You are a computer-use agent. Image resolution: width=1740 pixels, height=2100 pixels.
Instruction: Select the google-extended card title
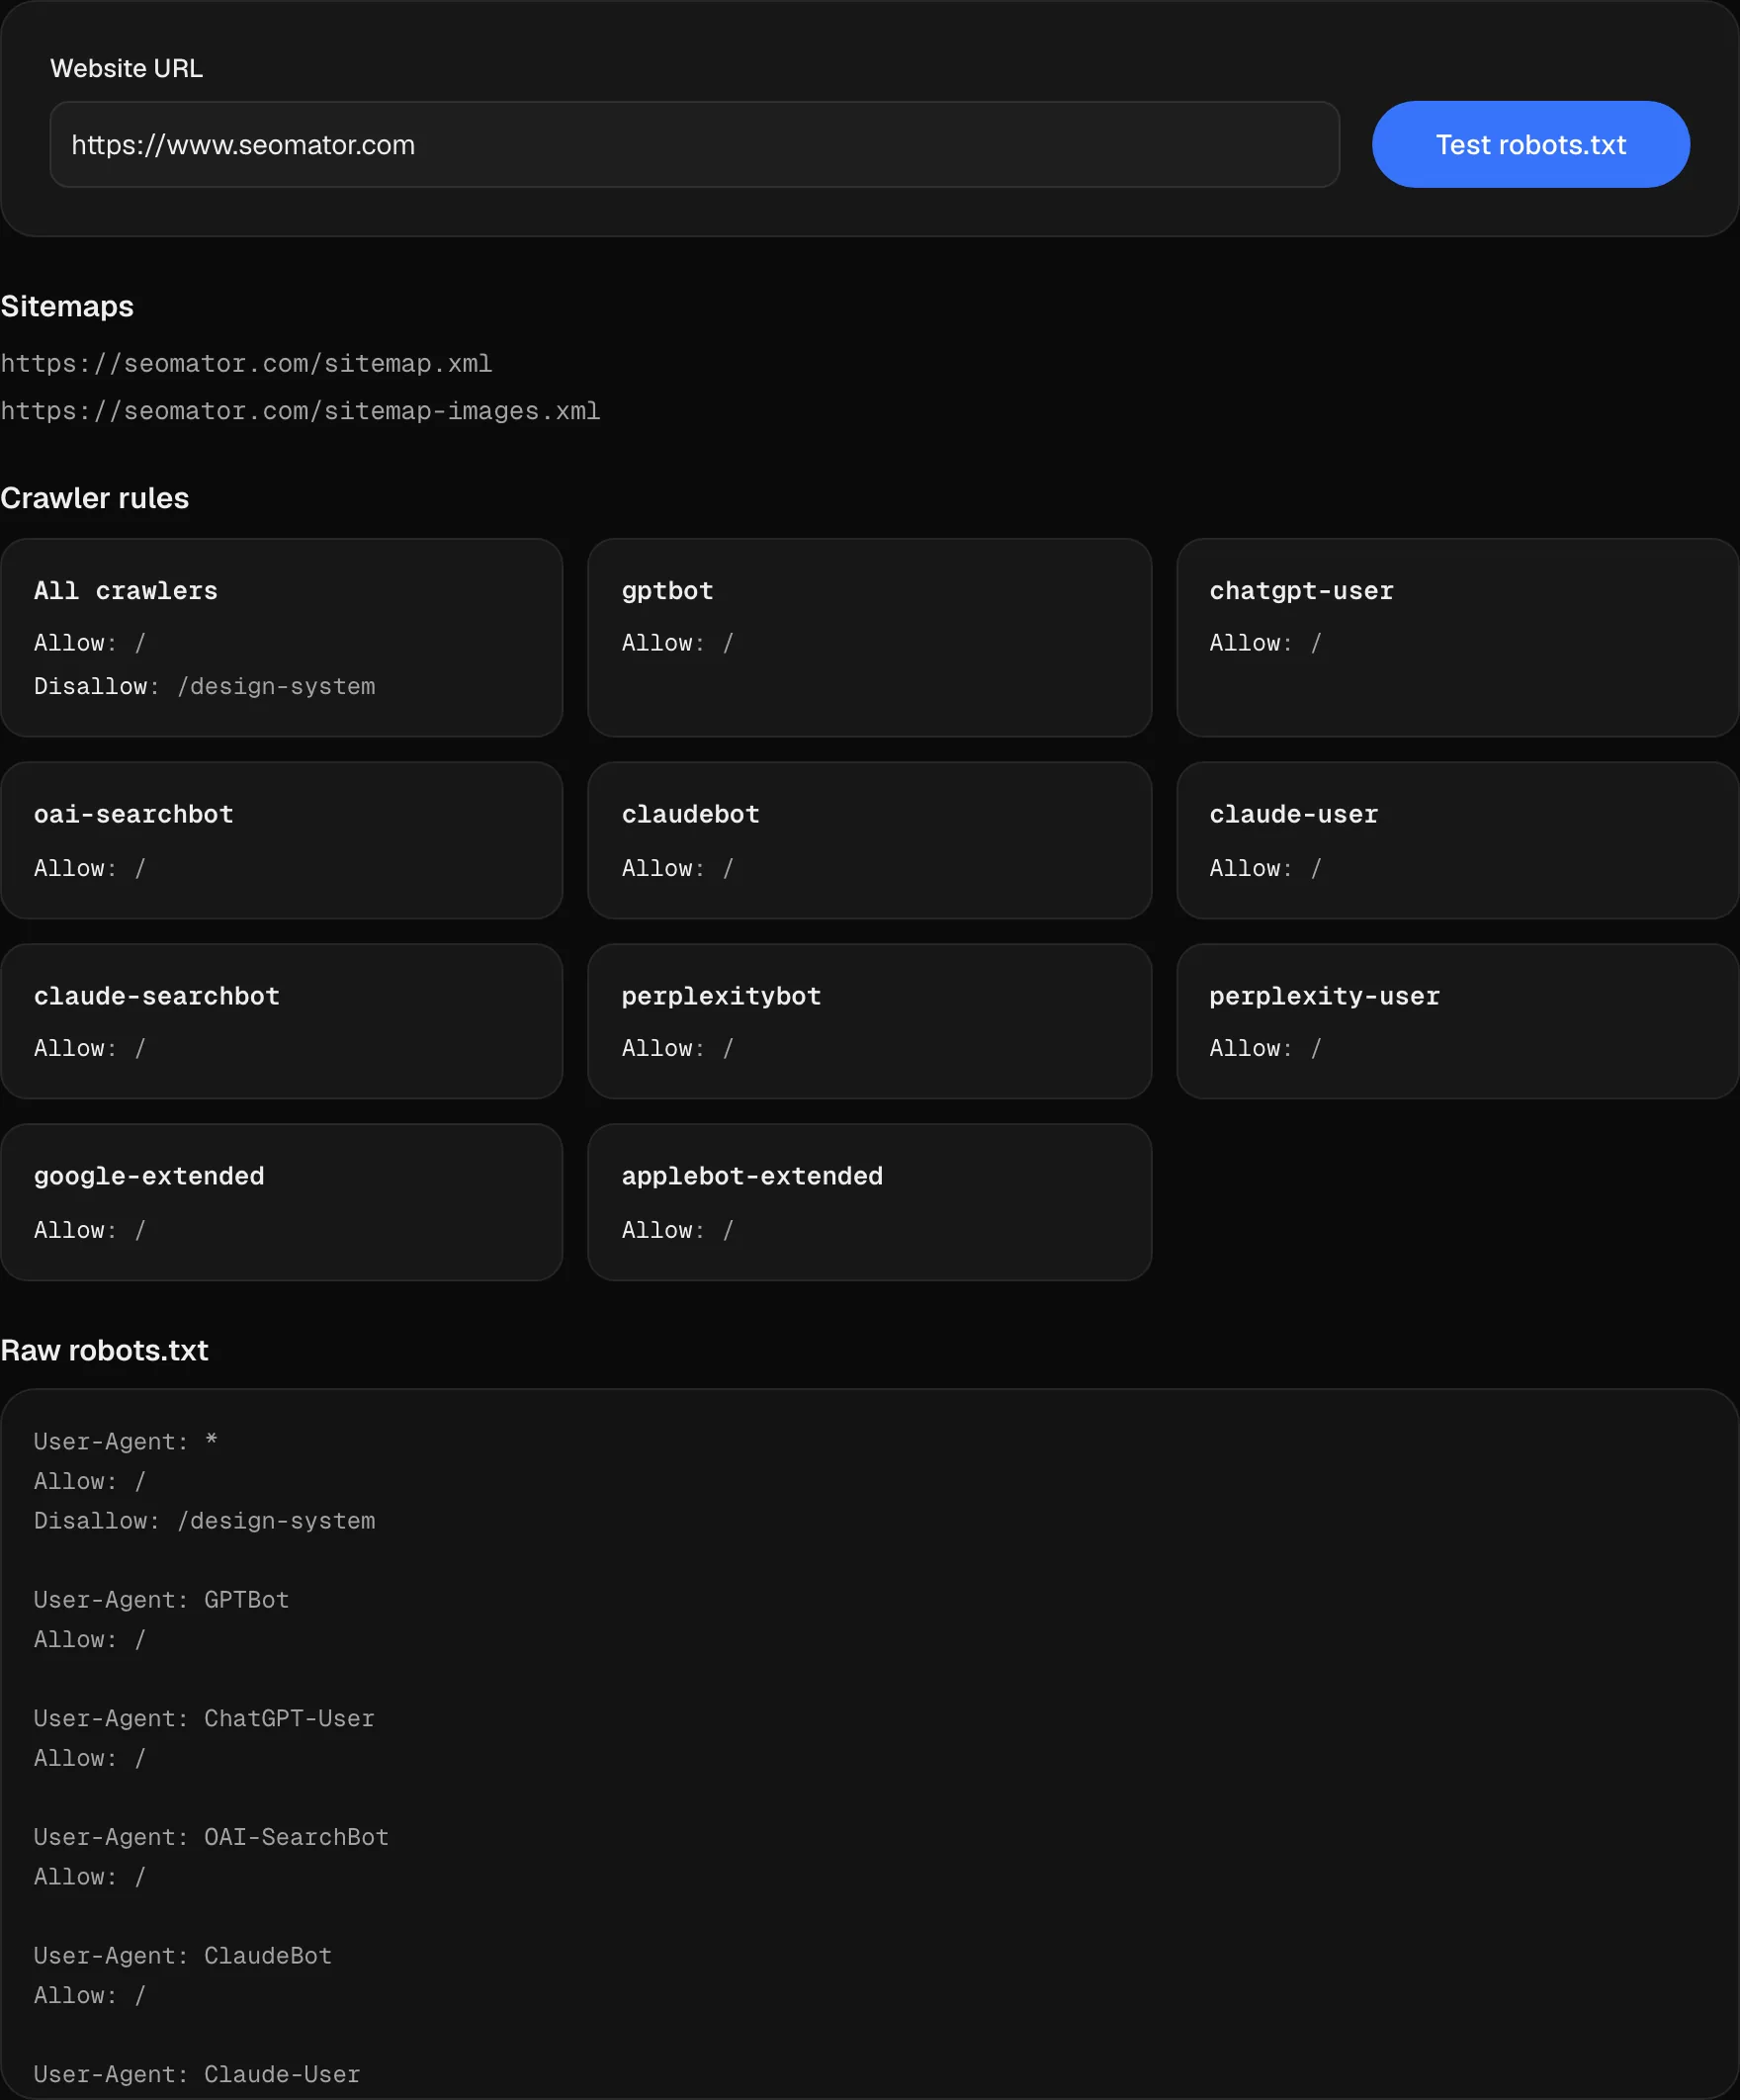(x=149, y=1176)
